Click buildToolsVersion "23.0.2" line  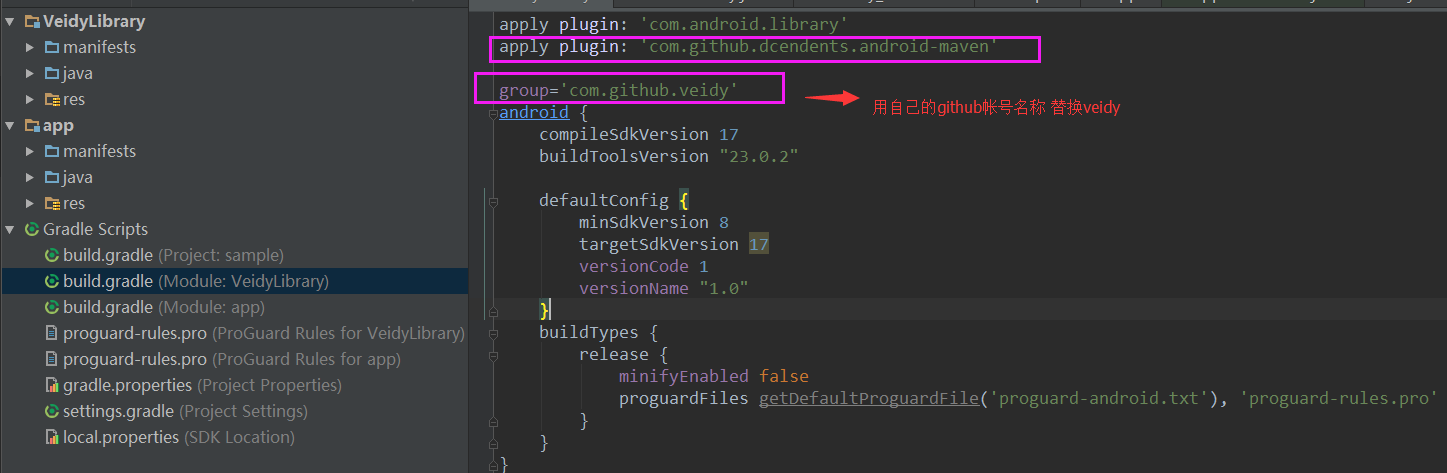coord(668,156)
